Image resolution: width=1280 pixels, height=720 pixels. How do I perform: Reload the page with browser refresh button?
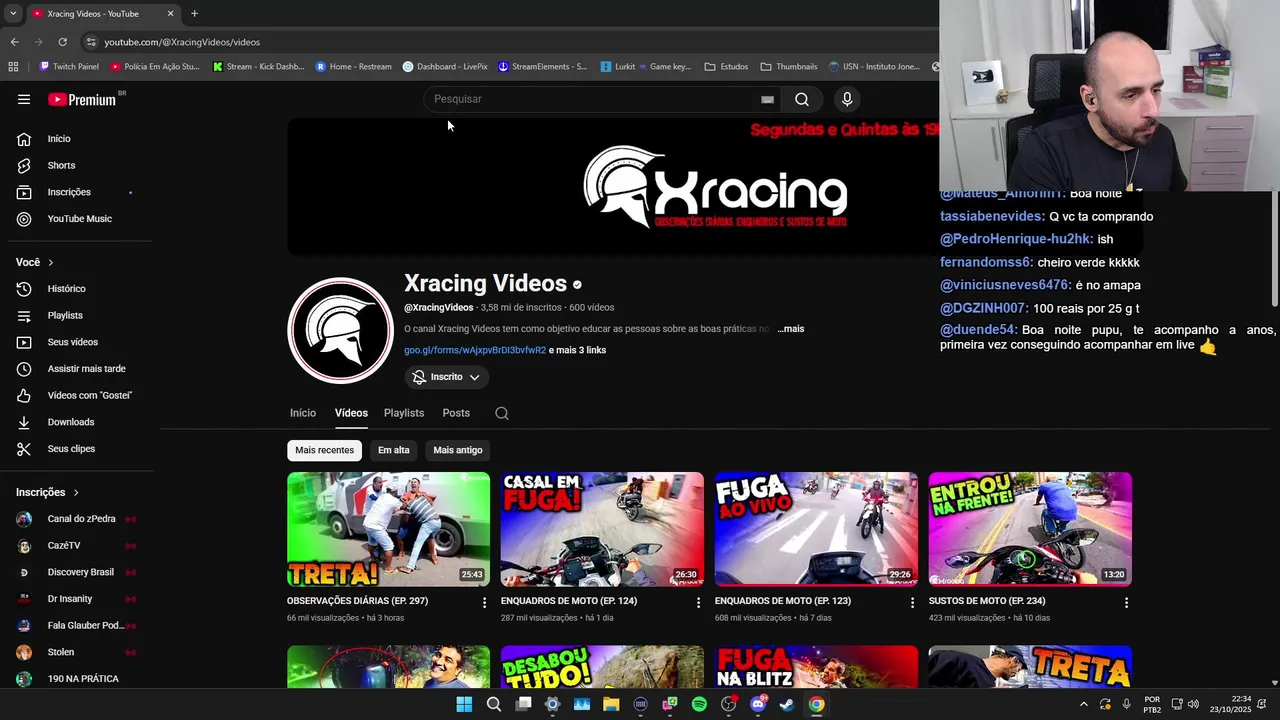[x=62, y=42]
